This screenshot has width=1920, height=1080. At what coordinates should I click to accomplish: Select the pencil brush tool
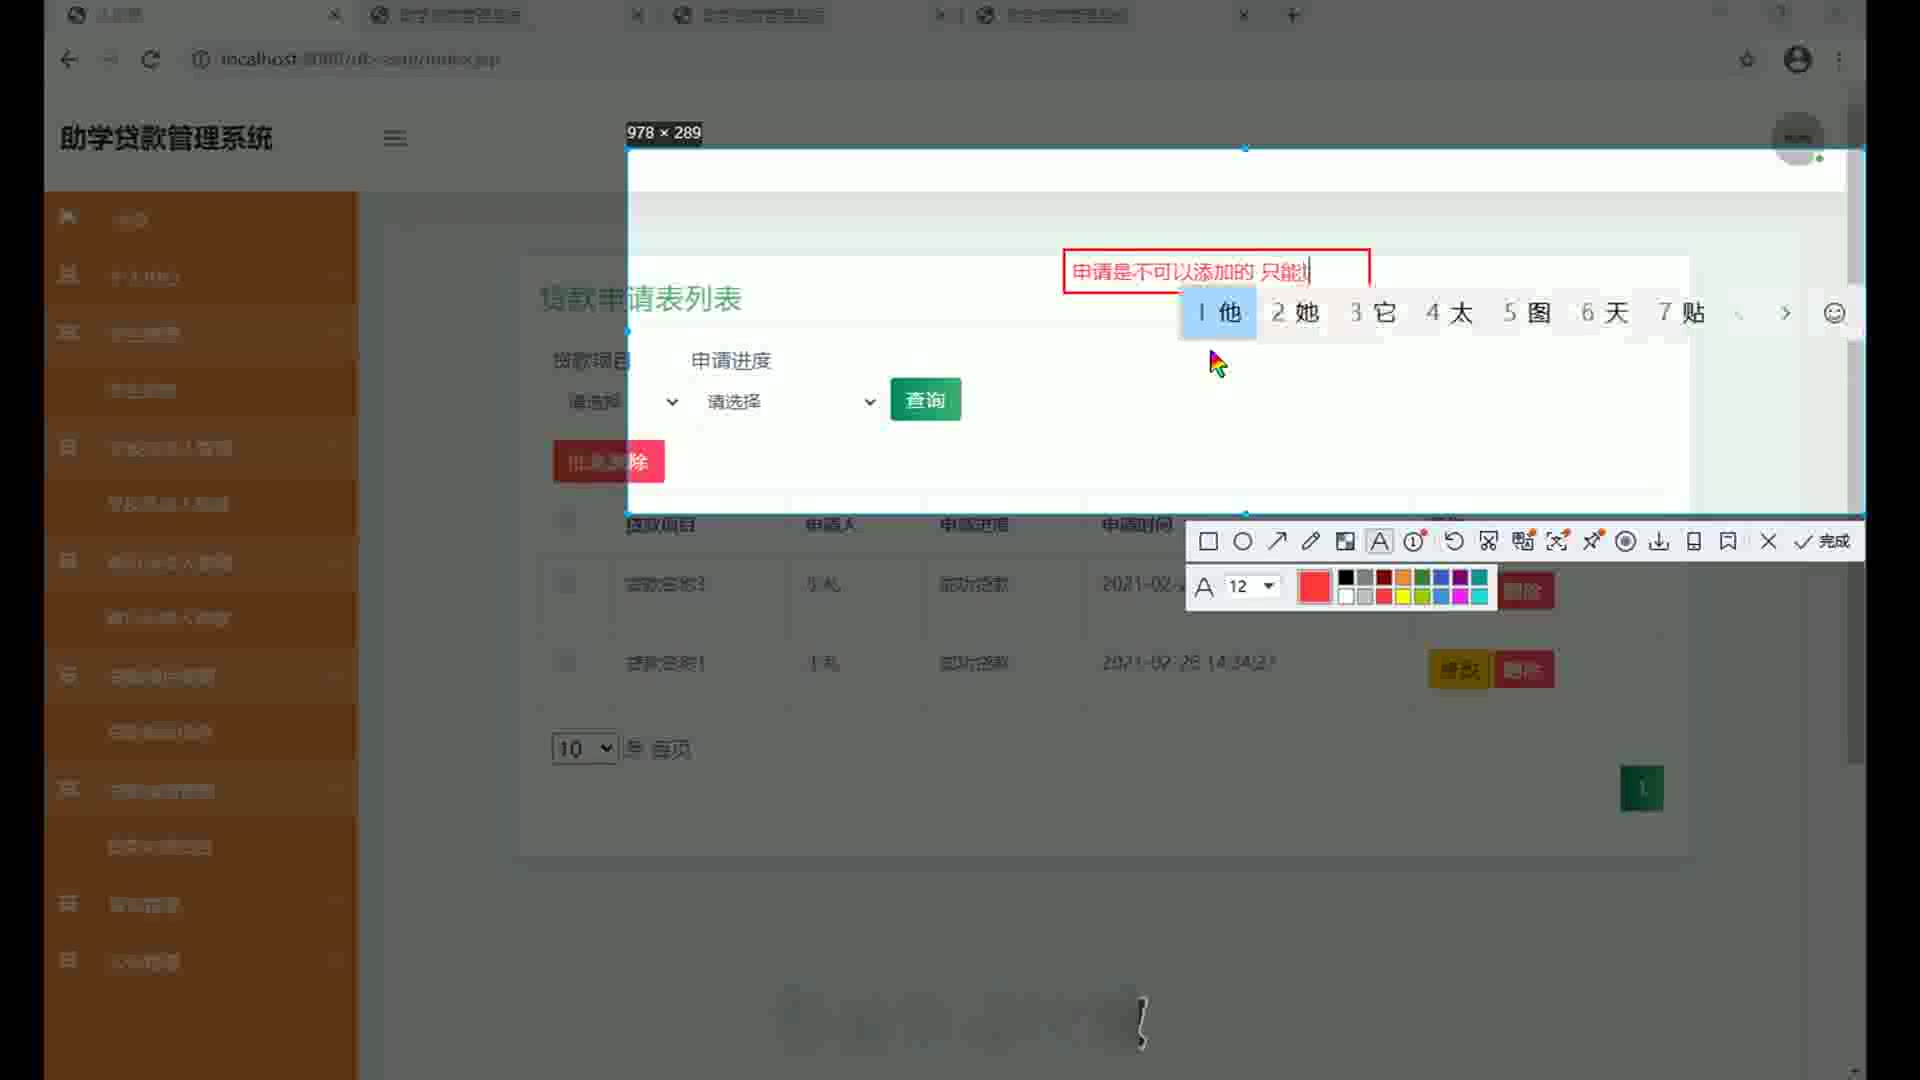coord(1311,541)
